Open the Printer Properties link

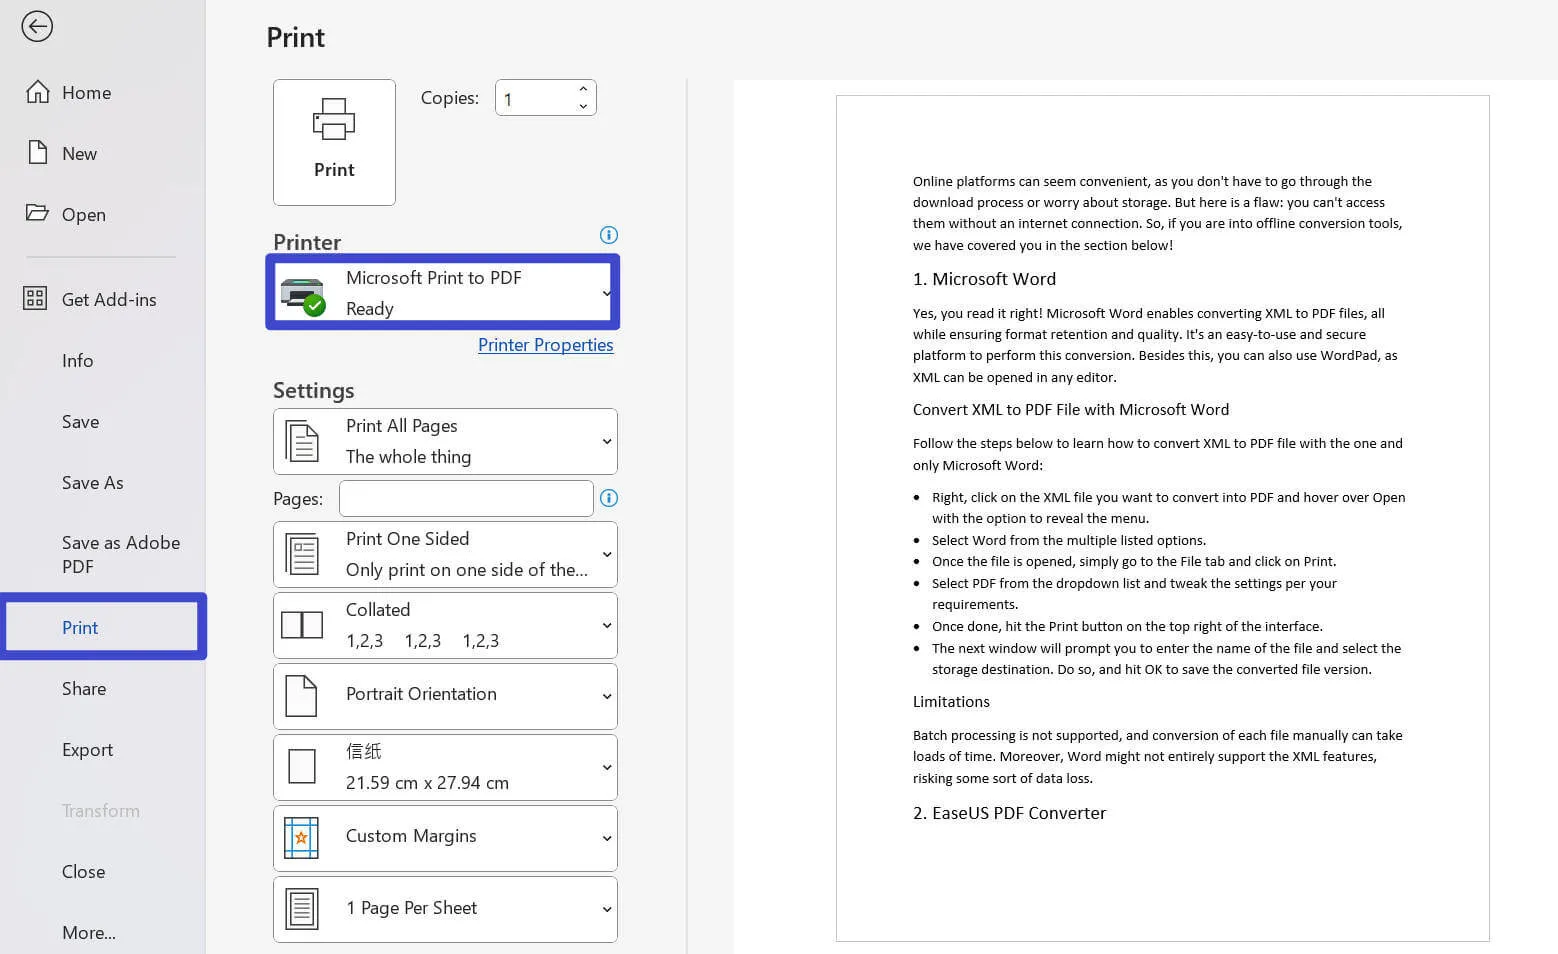pos(545,344)
